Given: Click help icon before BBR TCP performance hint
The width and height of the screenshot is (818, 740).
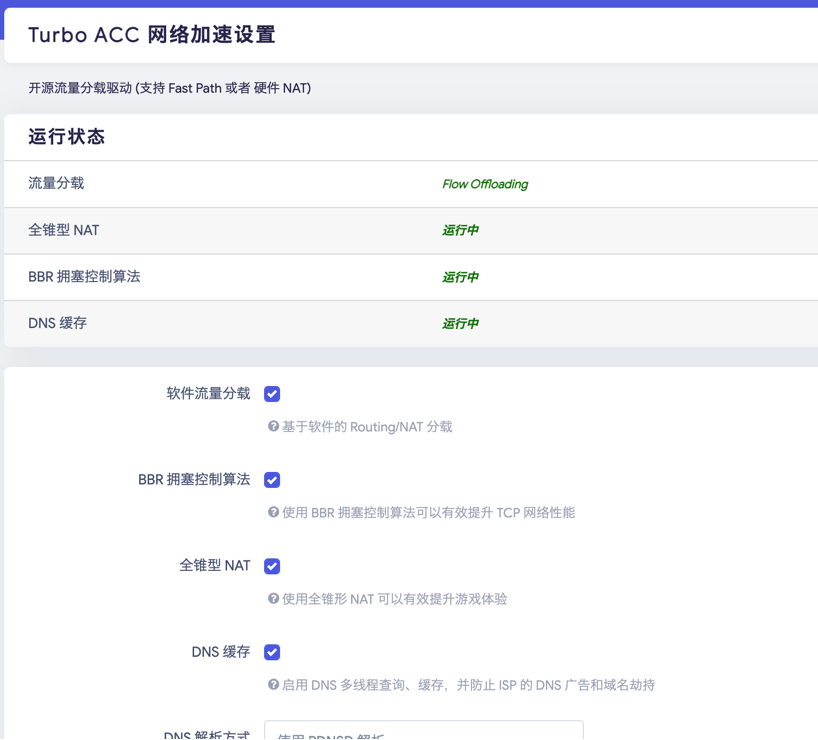Looking at the screenshot, I should [x=273, y=513].
